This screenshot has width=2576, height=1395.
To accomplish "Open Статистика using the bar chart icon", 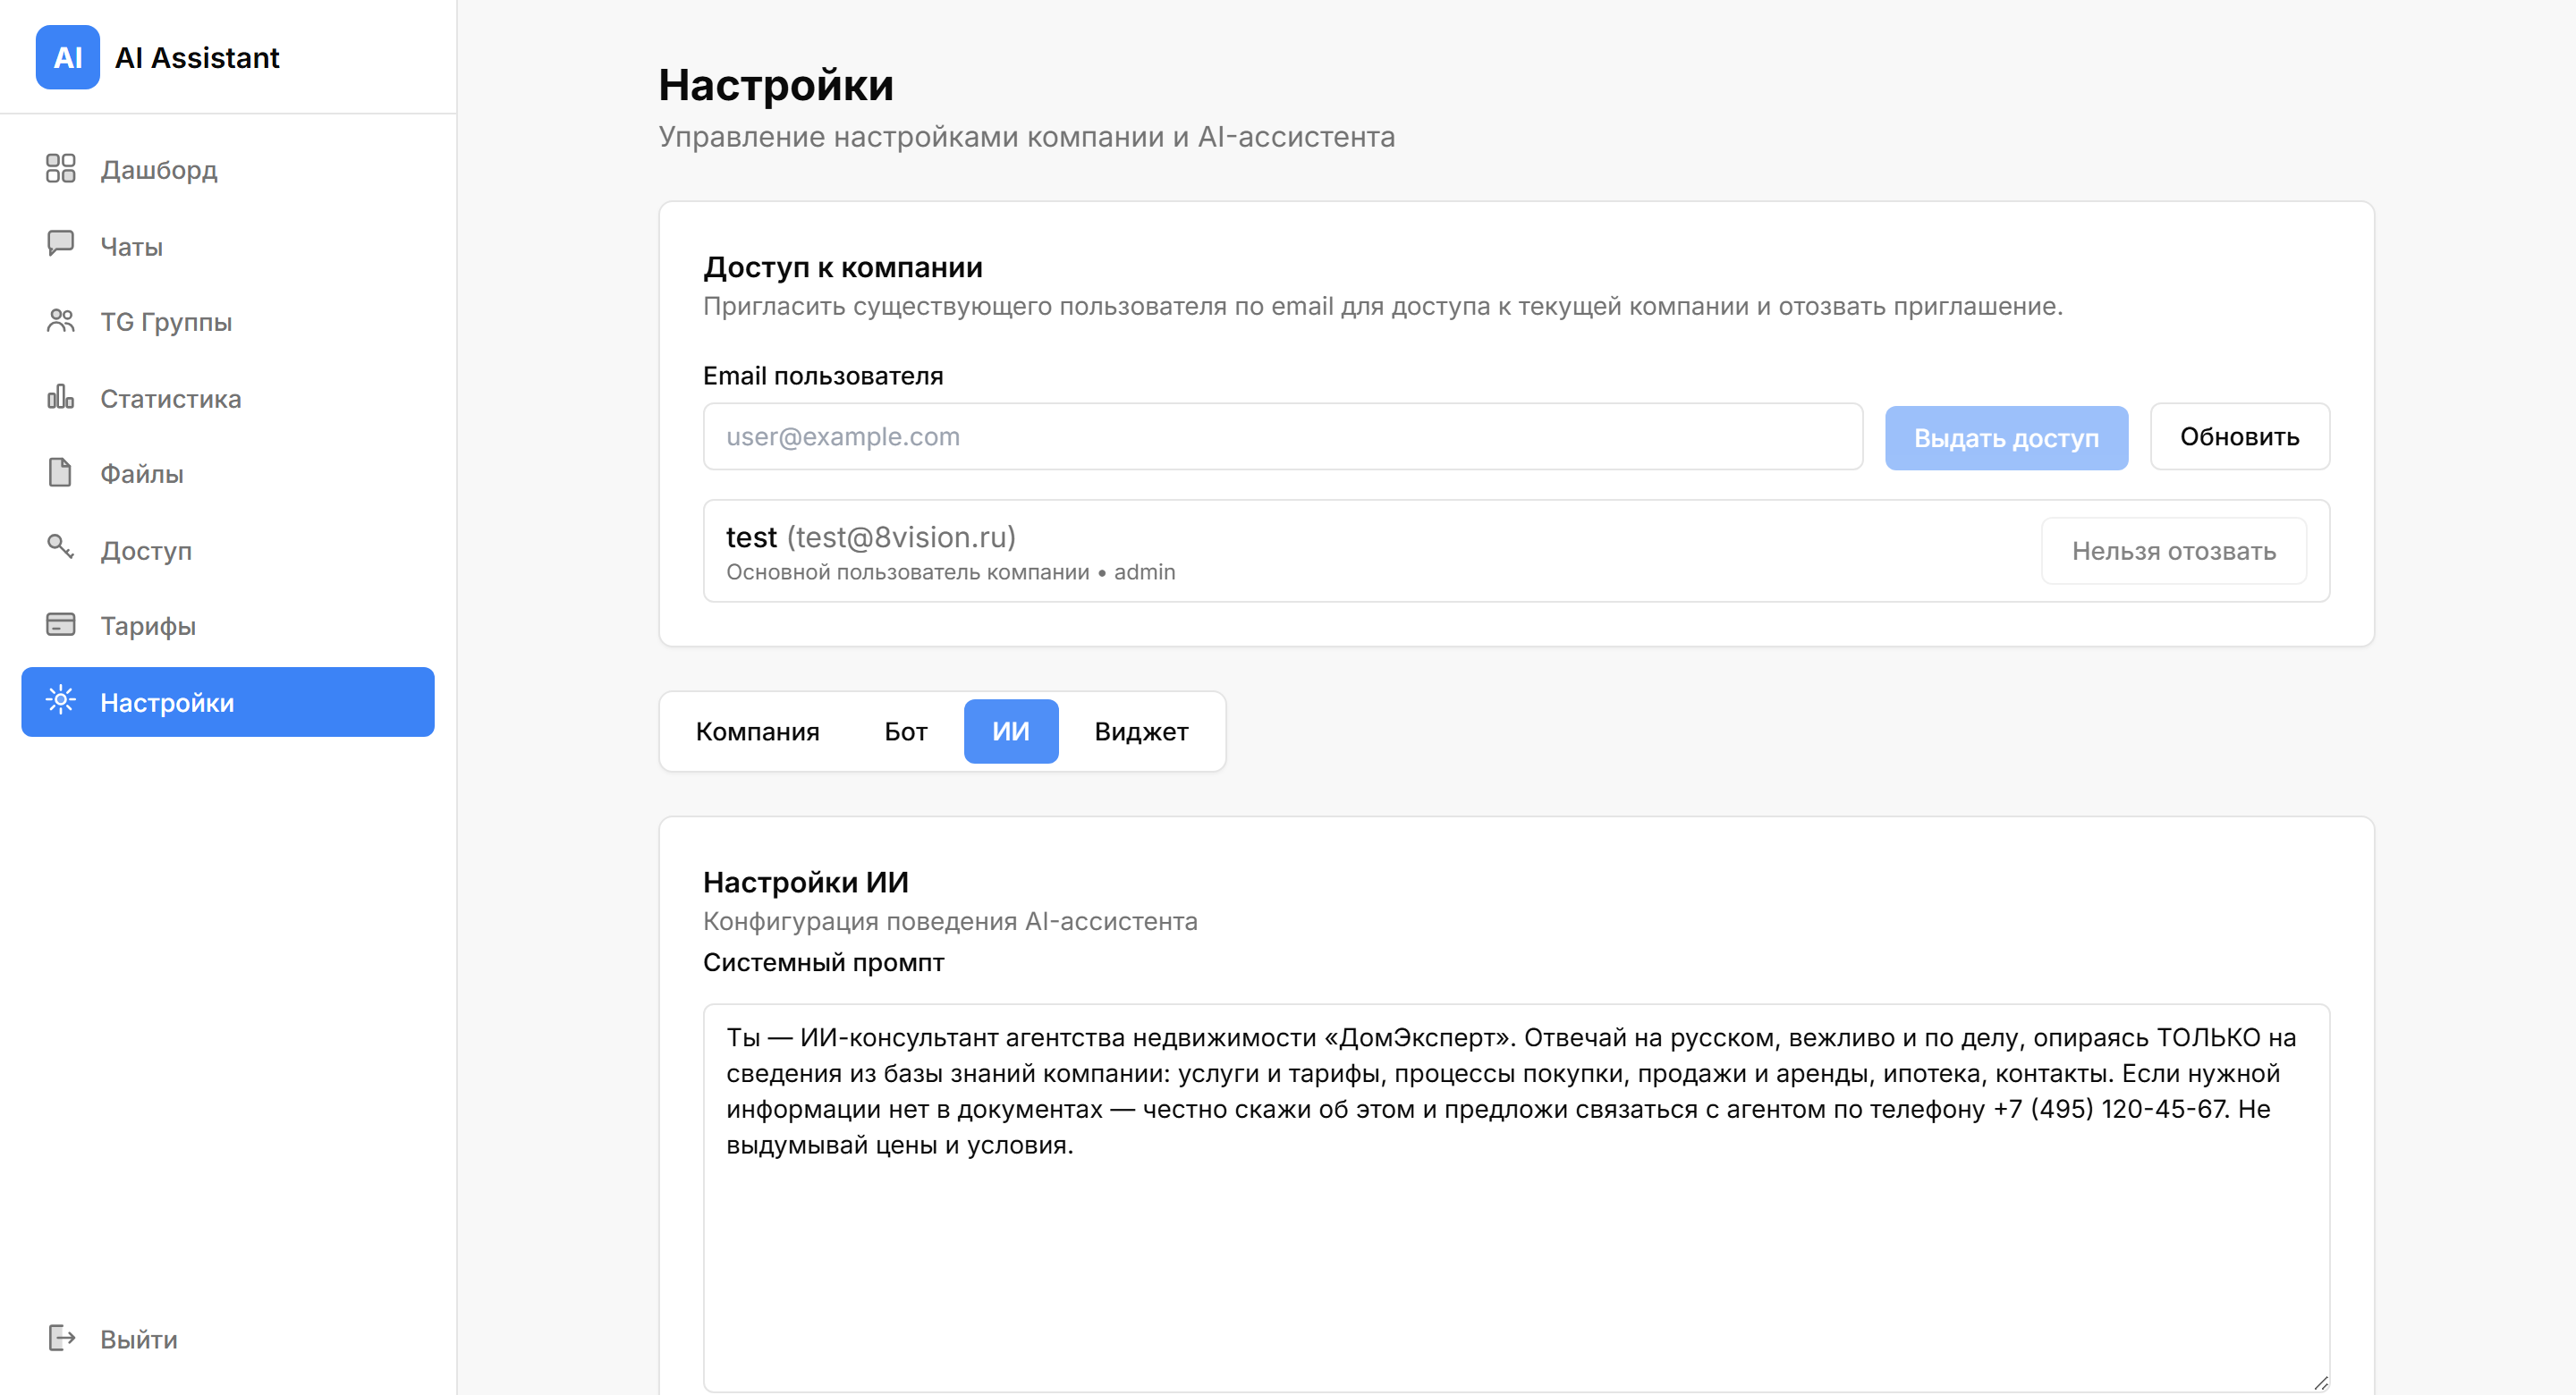I will [x=61, y=397].
